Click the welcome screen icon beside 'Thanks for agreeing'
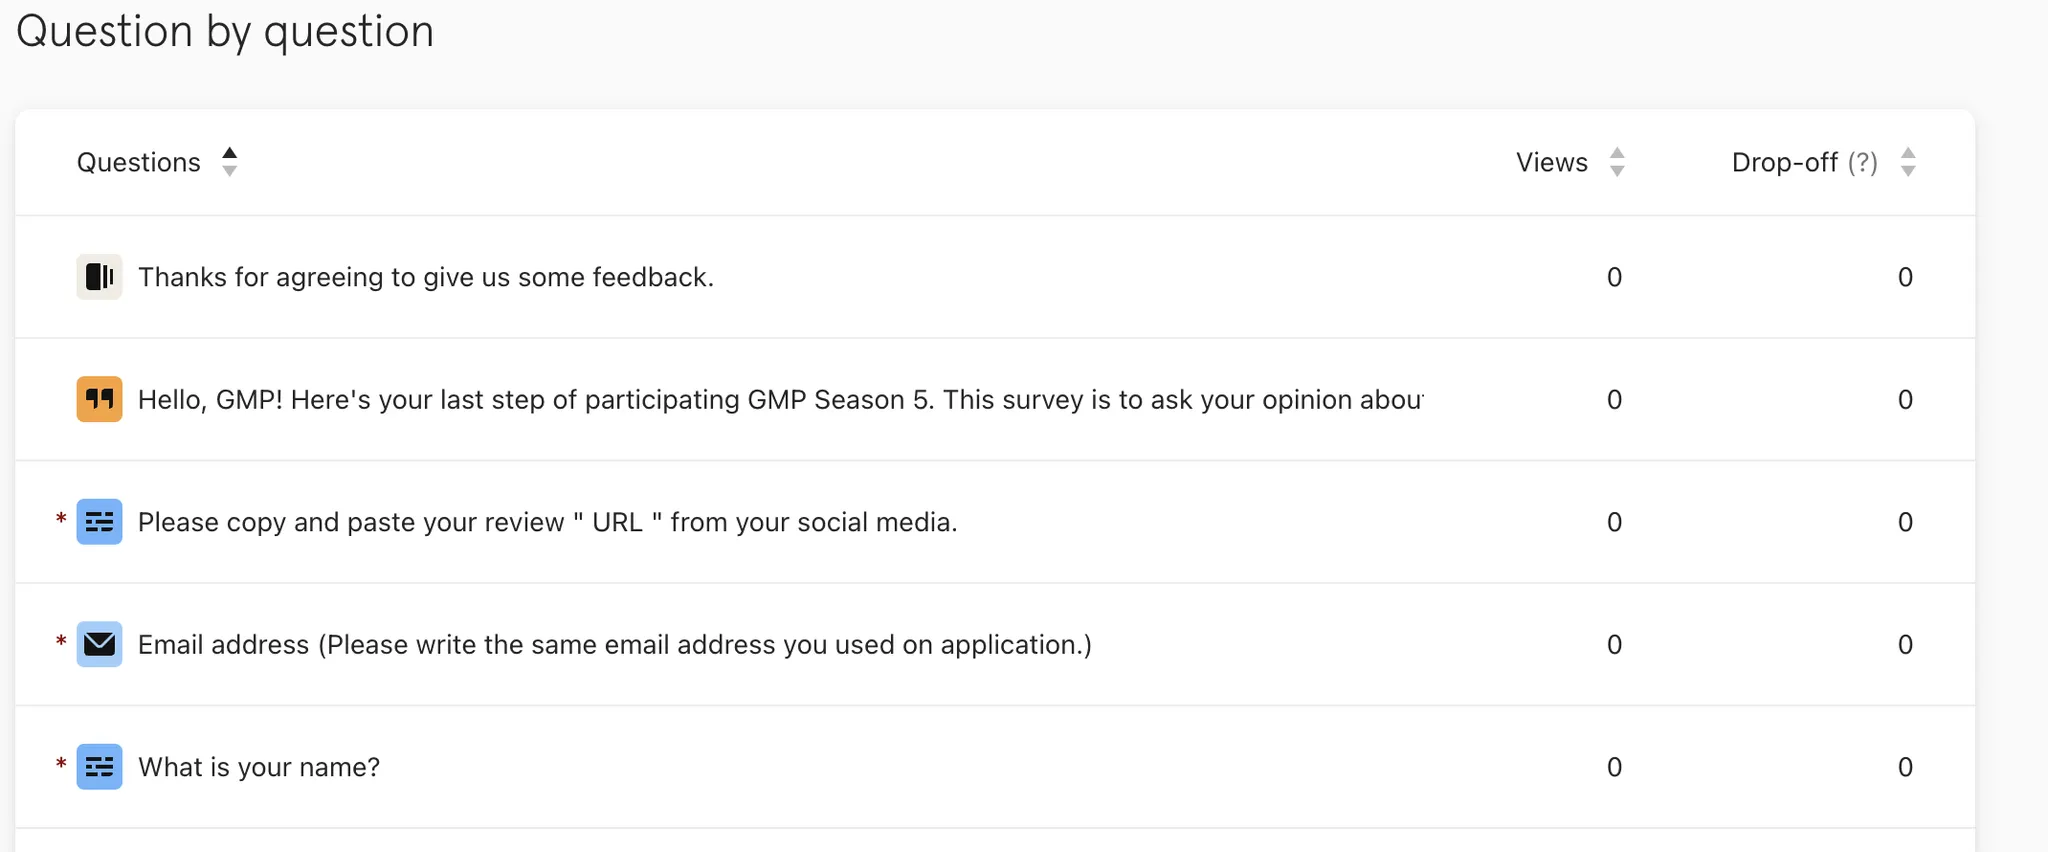Image resolution: width=2048 pixels, height=852 pixels. click(x=99, y=277)
